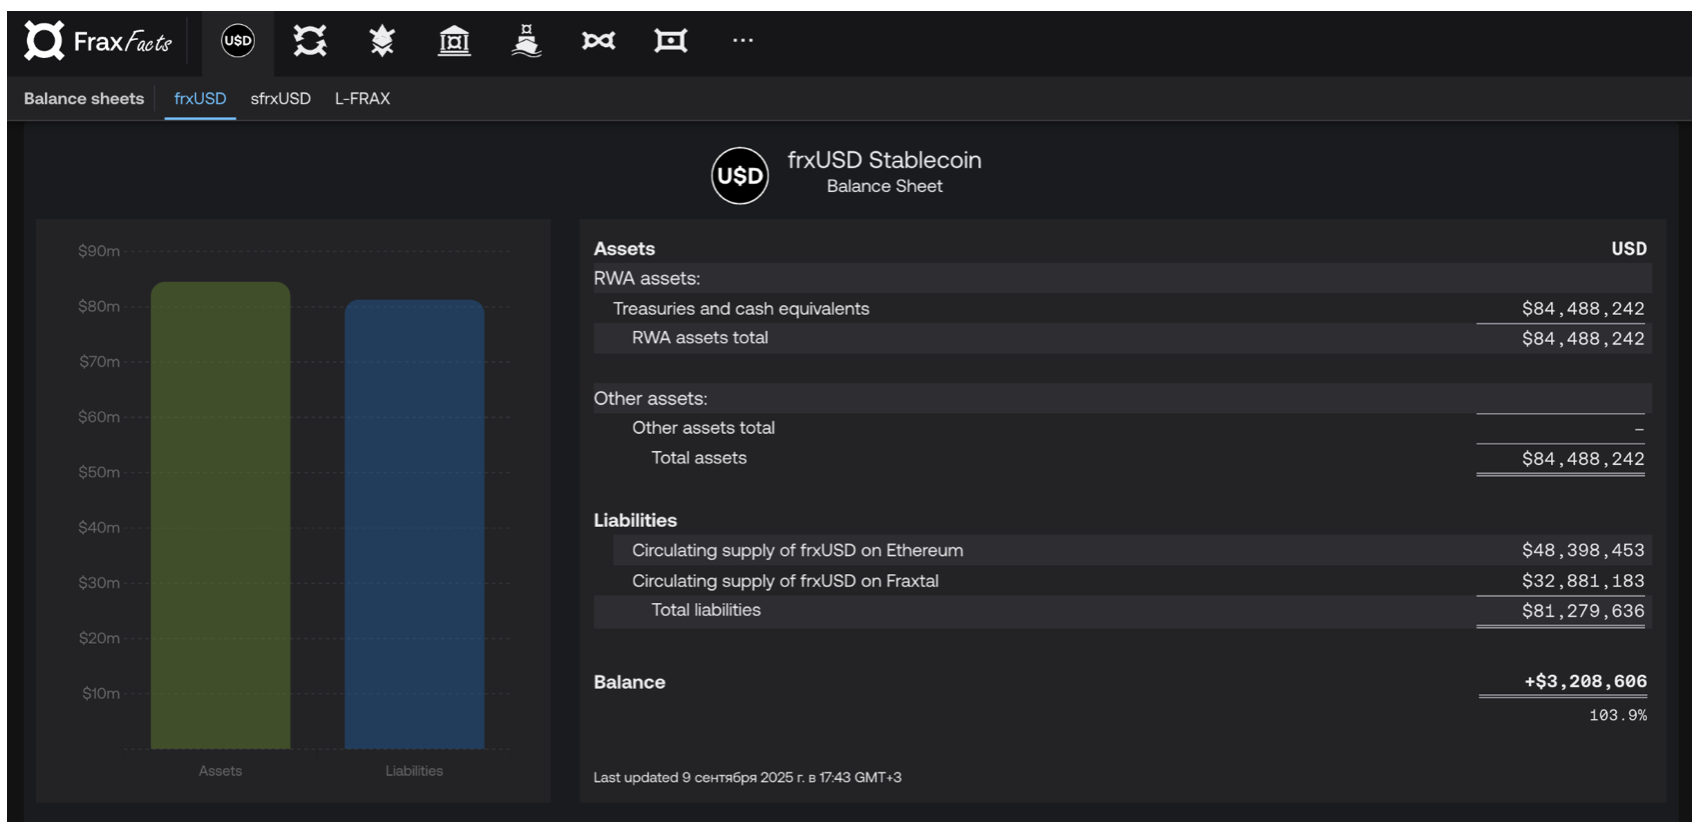The width and height of the screenshot is (1700, 828).
Task: Click the +$3,208,606 balance value
Action: pyautogui.click(x=1585, y=682)
